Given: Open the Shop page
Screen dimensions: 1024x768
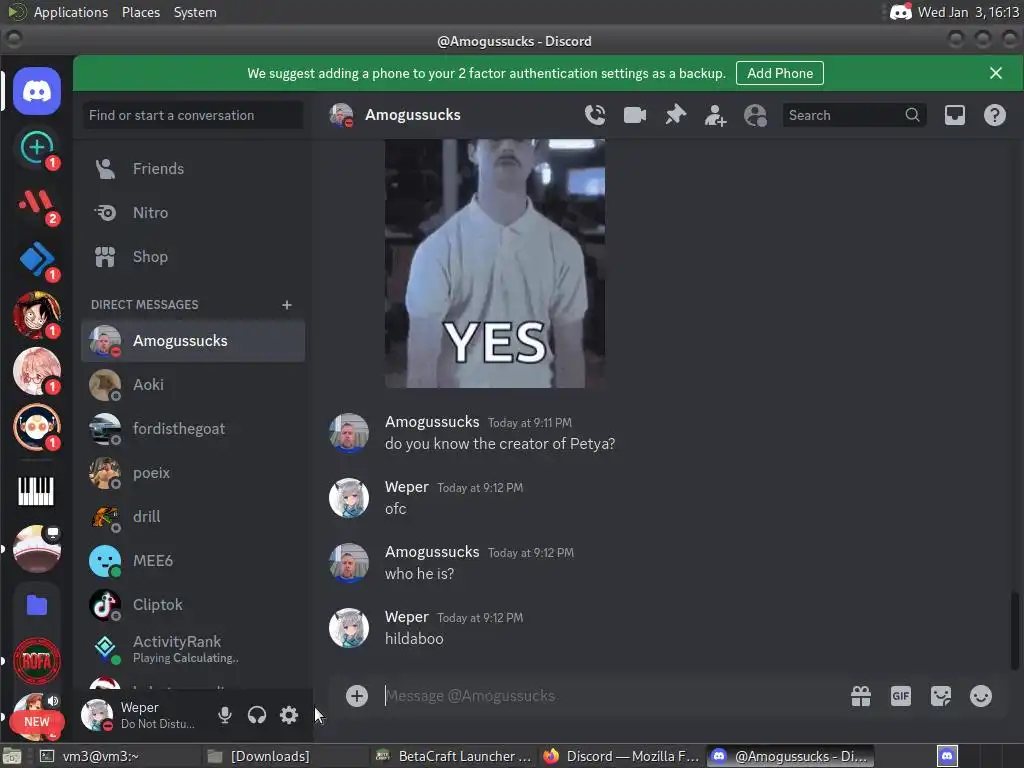Looking at the screenshot, I should (193, 257).
